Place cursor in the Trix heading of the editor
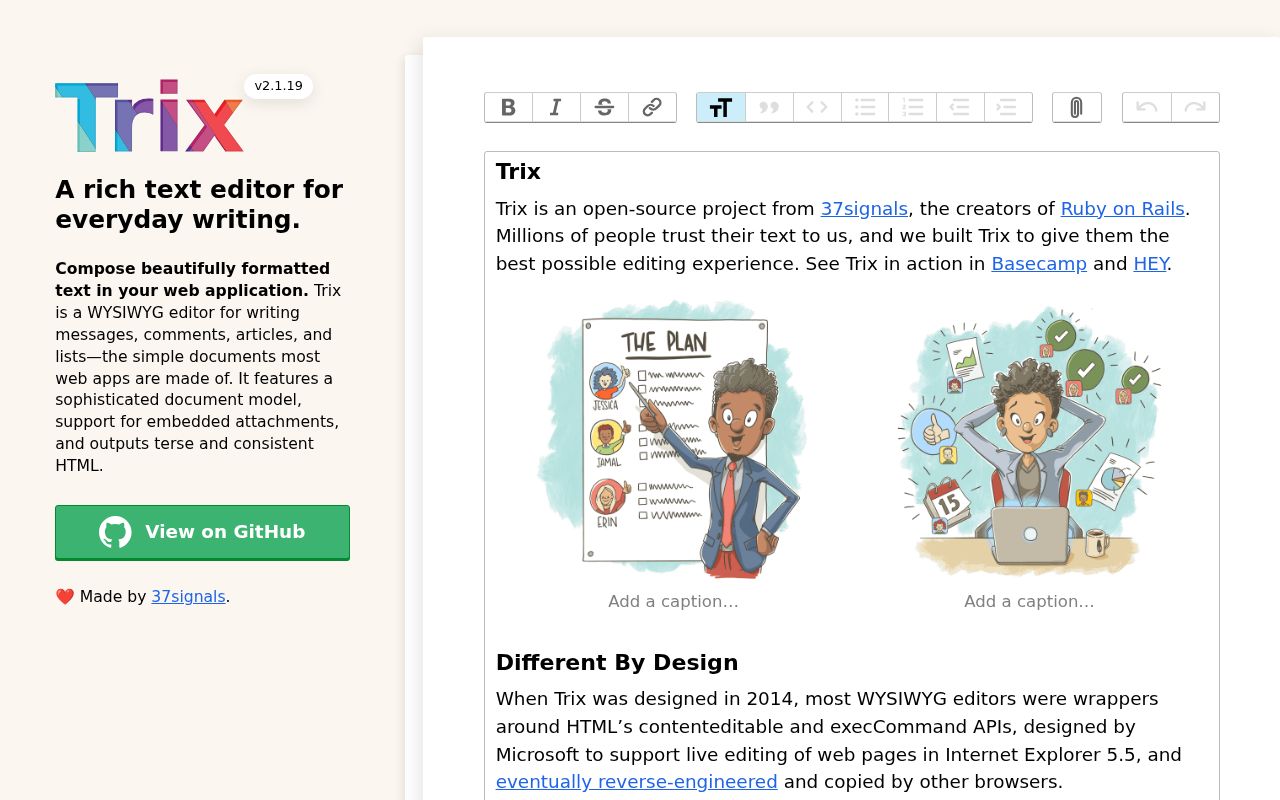Viewport: 1280px width, 800px height. tap(518, 171)
